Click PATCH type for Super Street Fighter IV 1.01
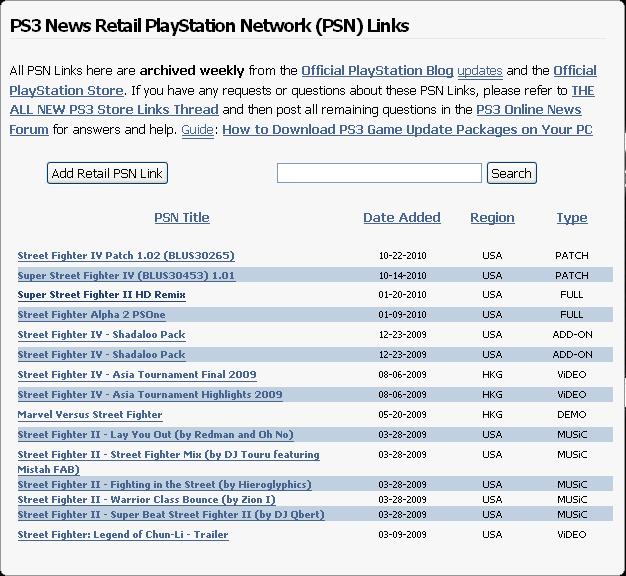626x576 pixels. tap(572, 275)
